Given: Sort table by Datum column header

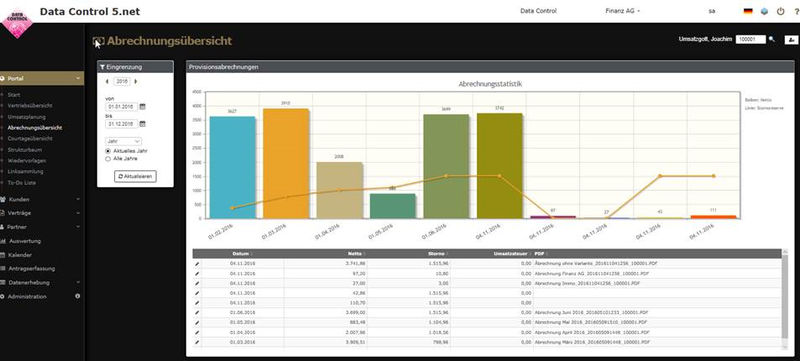Looking at the screenshot, I should (x=242, y=253).
